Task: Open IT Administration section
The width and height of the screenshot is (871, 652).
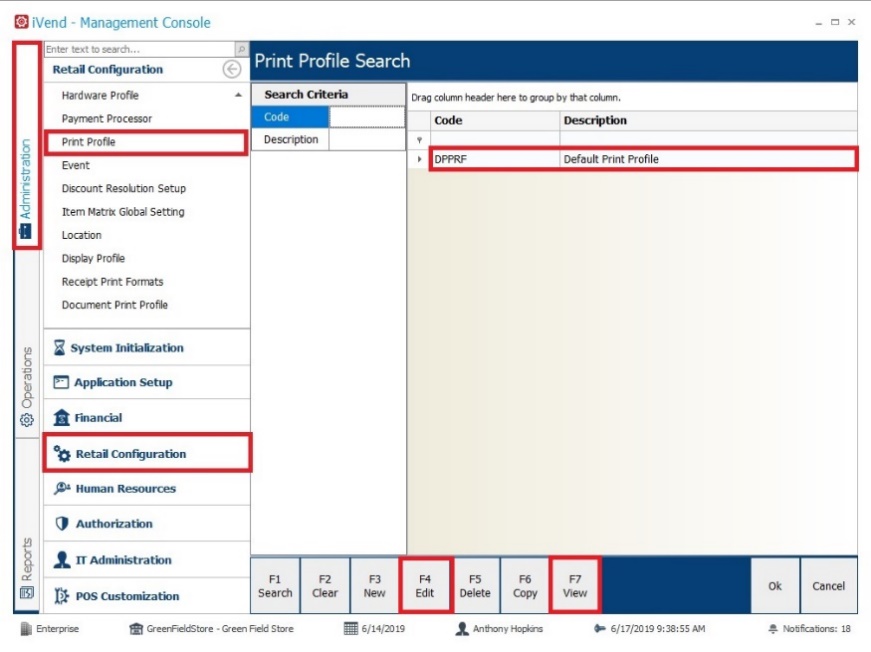Action: point(122,560)
